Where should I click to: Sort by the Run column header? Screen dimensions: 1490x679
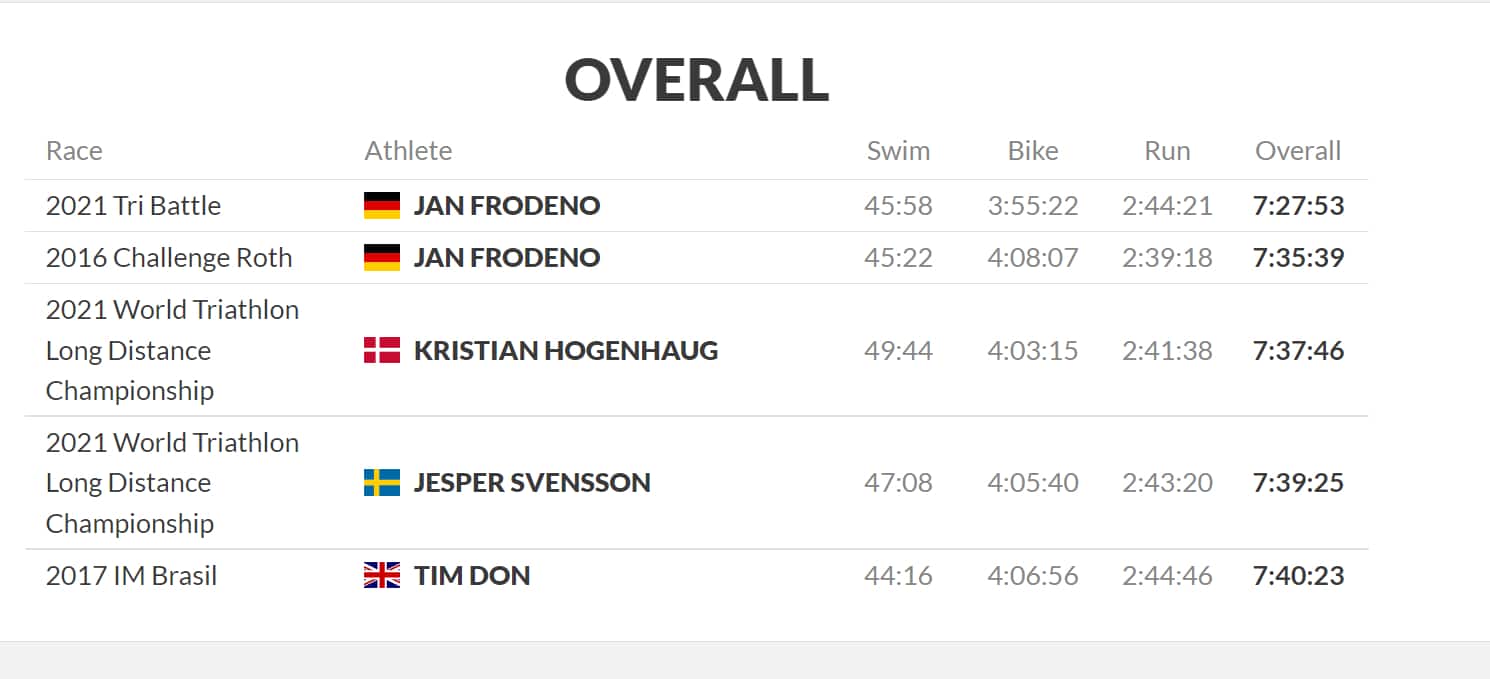click(x=1167, y=151)
